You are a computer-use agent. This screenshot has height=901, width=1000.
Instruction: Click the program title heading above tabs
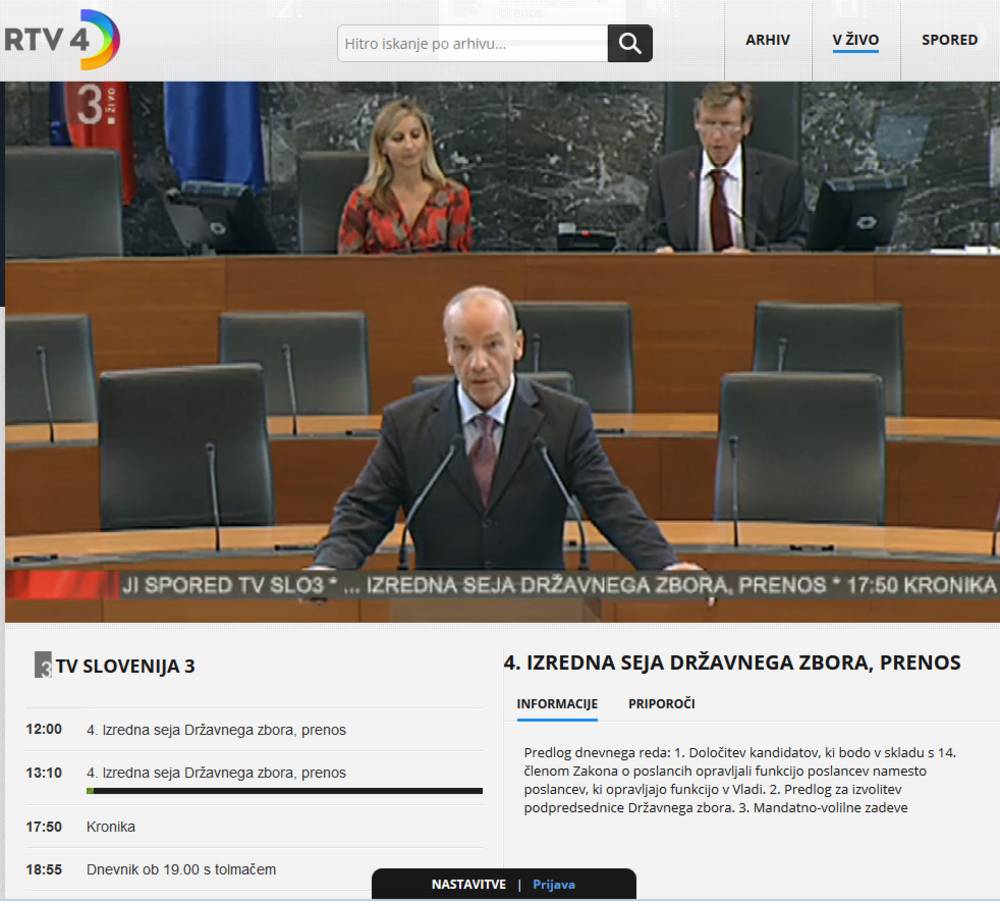click(x=731, y=662)
